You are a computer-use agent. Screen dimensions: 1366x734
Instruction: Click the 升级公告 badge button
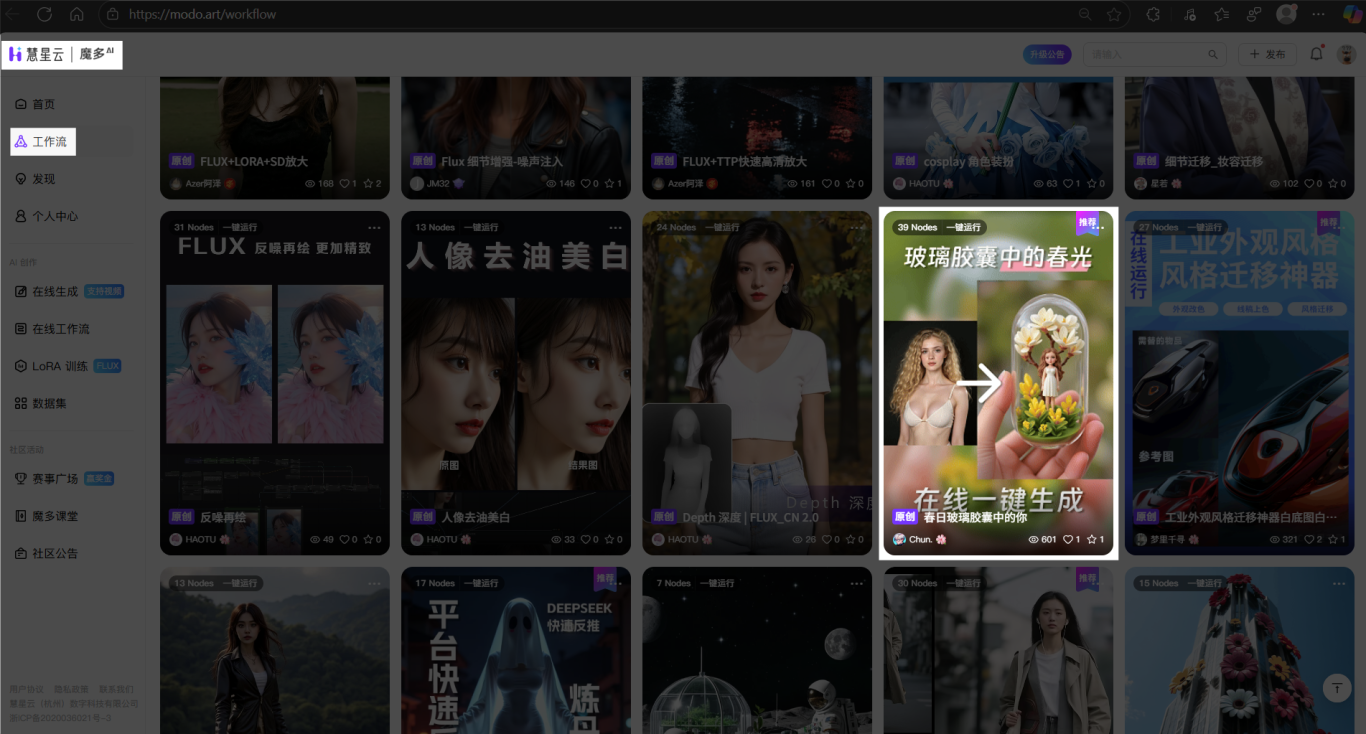click(1047, 55)
